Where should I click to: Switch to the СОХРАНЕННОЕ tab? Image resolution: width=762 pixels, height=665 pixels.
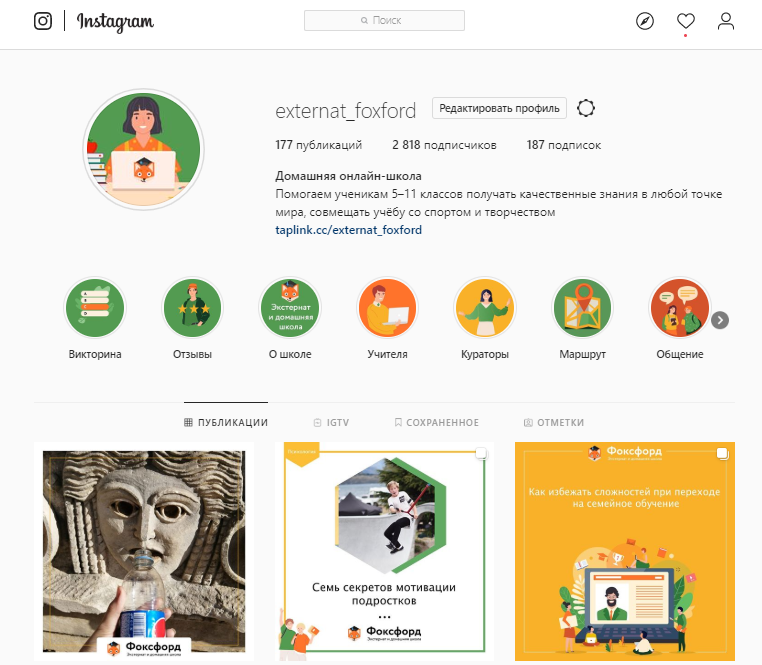point(436,422)
